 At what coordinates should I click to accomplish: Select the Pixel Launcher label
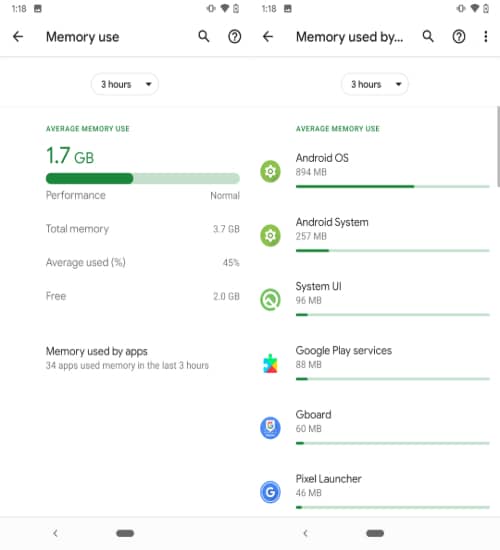328,479
